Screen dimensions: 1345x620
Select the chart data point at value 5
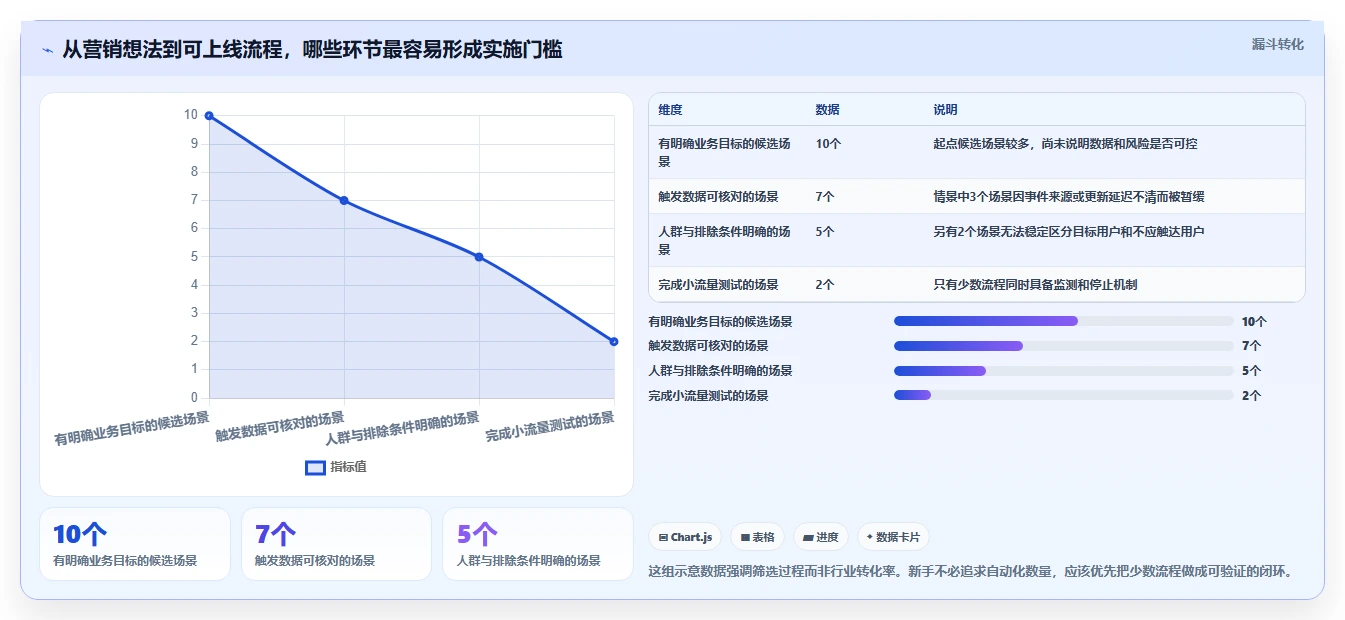[479, 257]
